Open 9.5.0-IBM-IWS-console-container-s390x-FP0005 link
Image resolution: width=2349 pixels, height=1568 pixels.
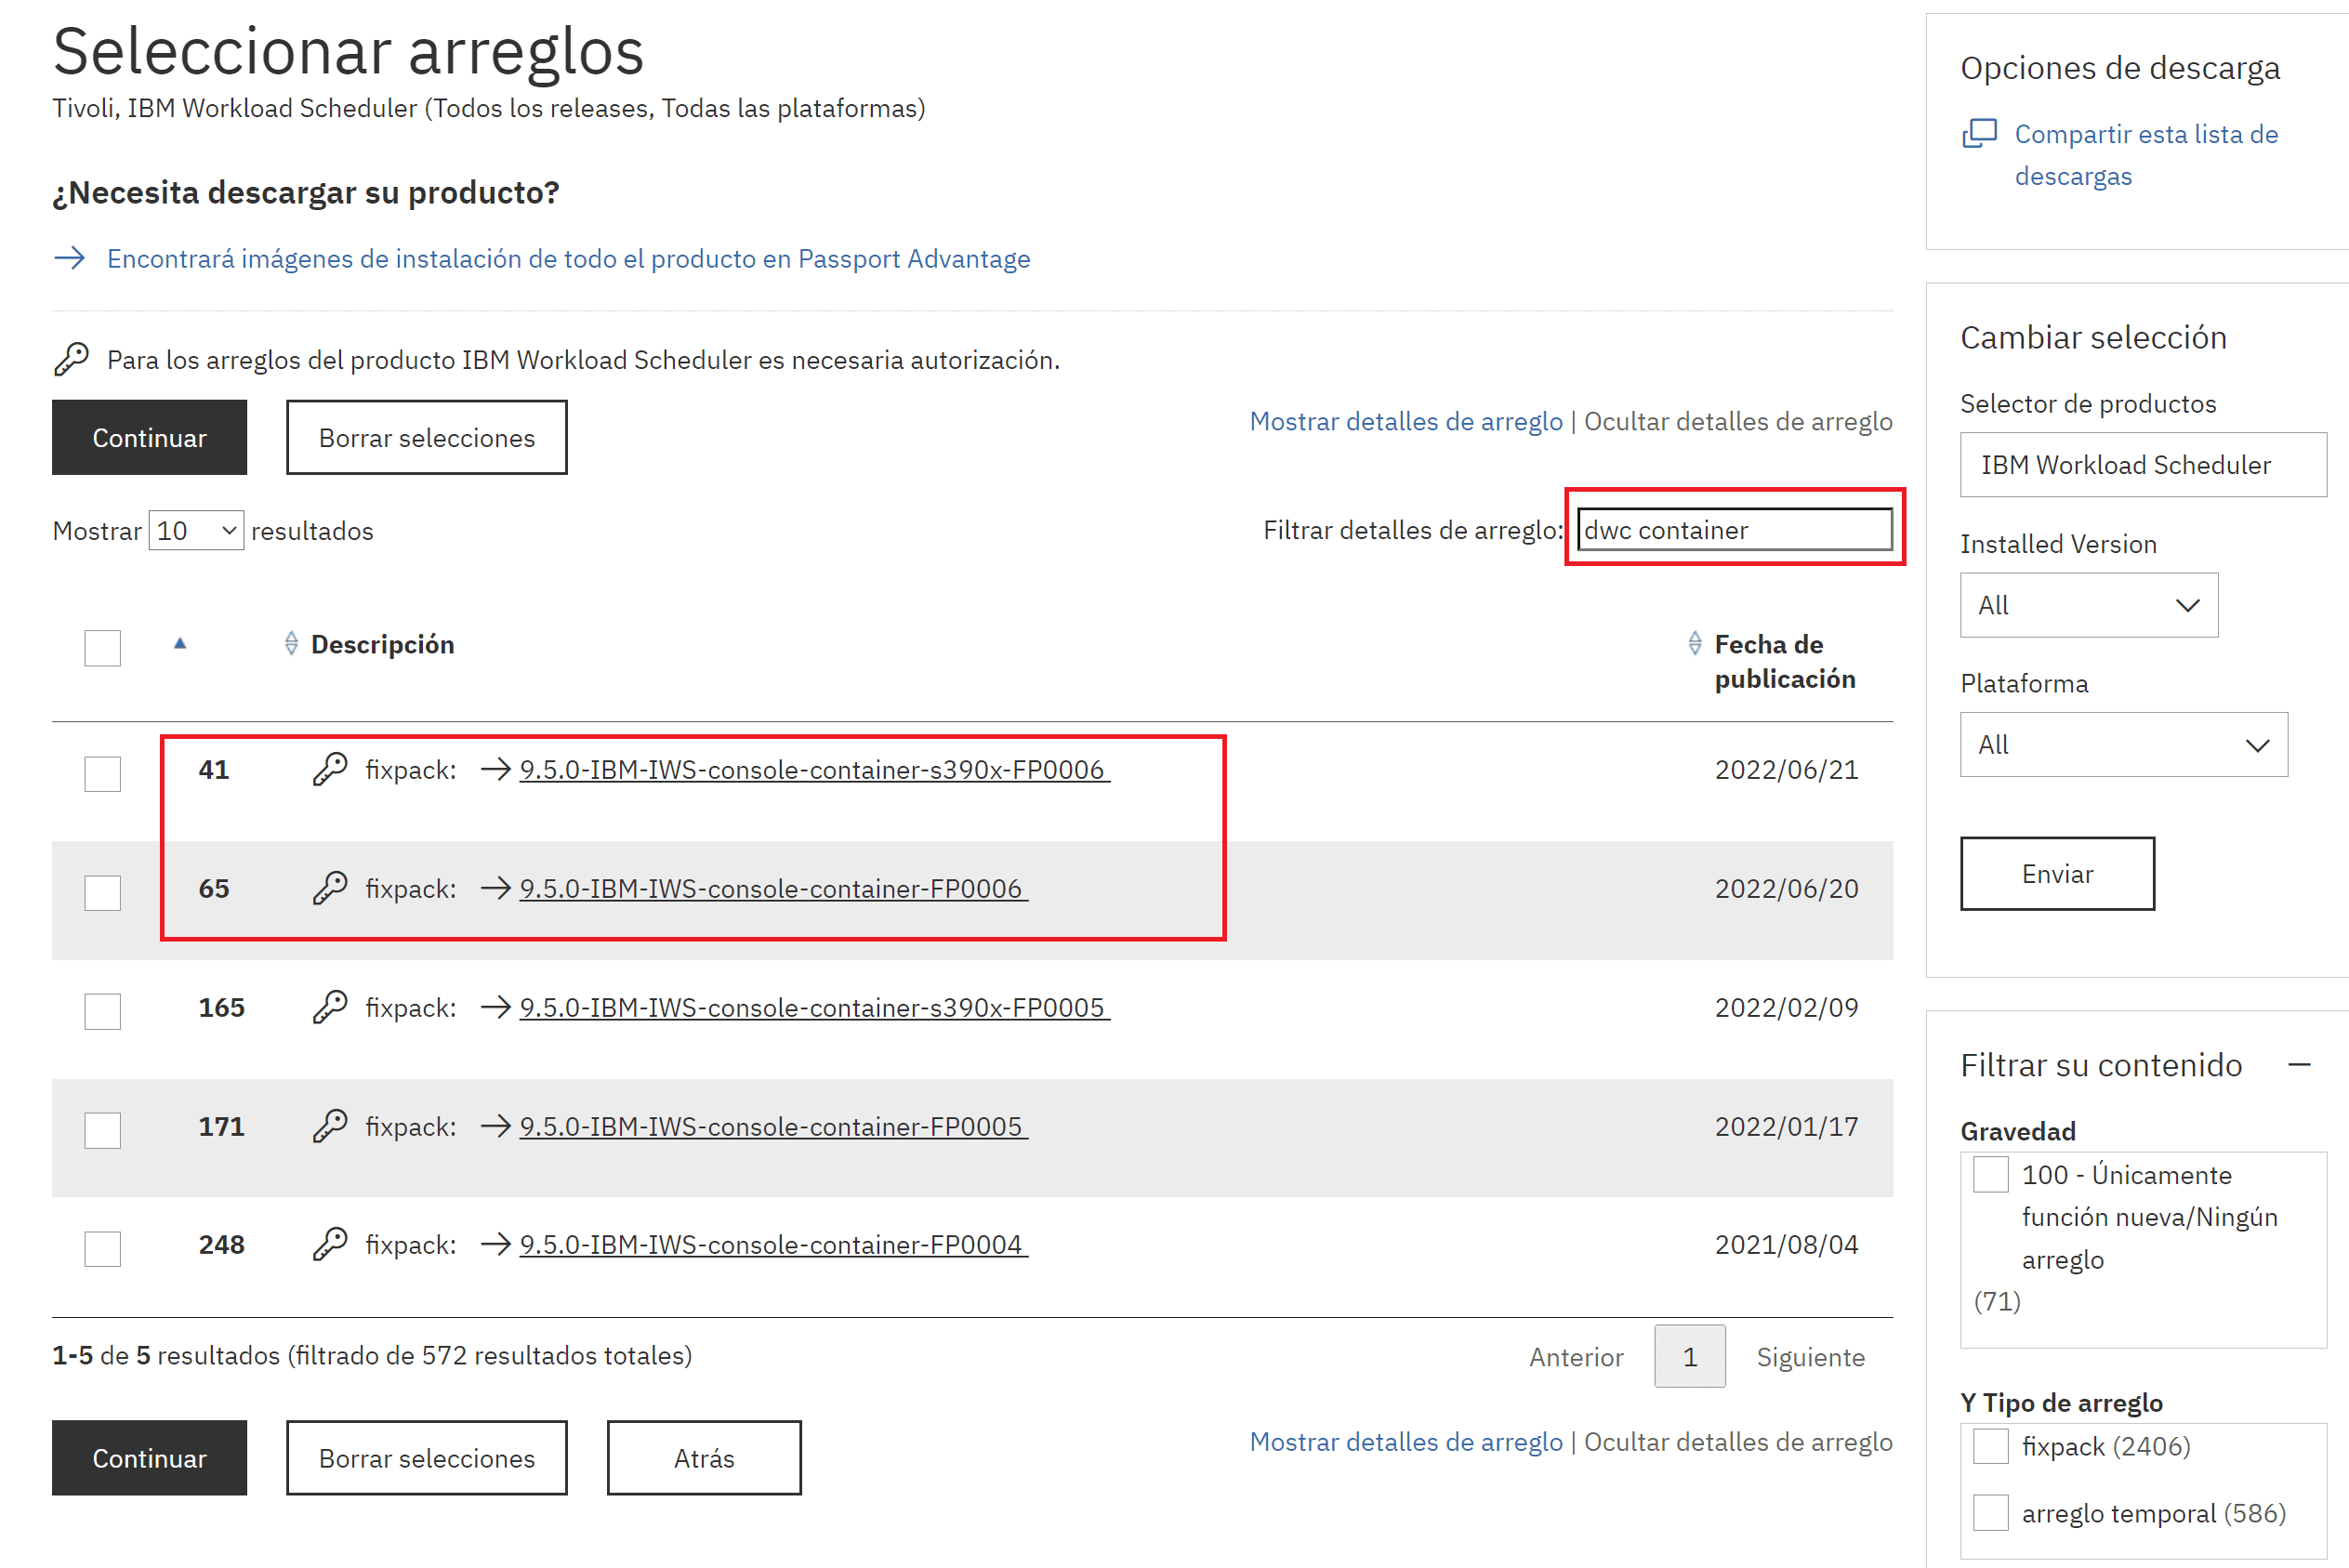814,1007
